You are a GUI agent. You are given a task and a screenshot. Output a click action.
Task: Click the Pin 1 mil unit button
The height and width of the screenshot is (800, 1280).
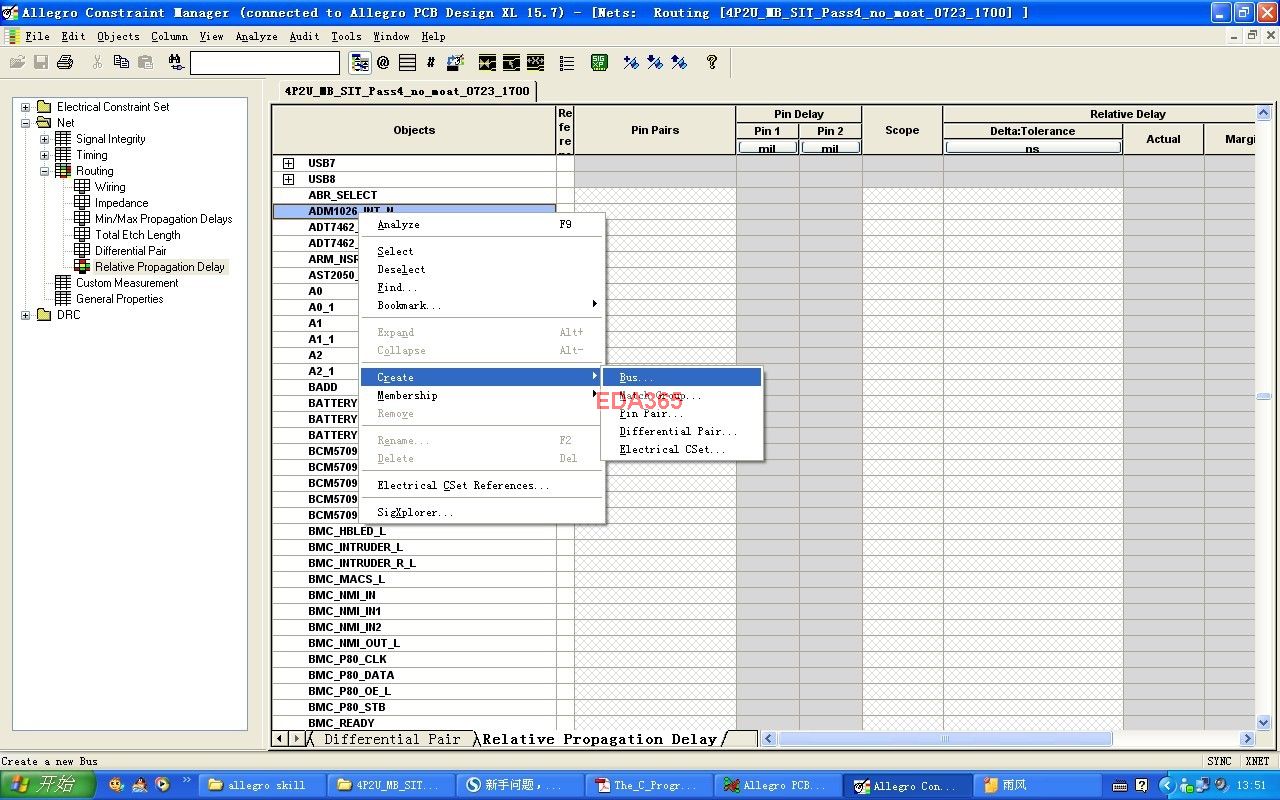point(767,148)
